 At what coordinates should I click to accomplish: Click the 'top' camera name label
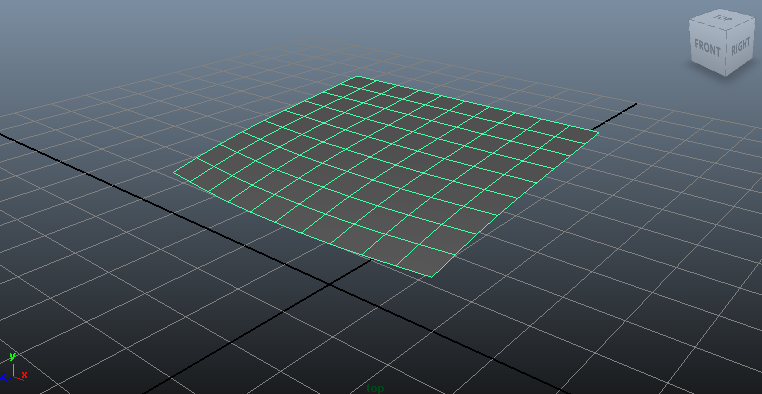tap(375, 388)
